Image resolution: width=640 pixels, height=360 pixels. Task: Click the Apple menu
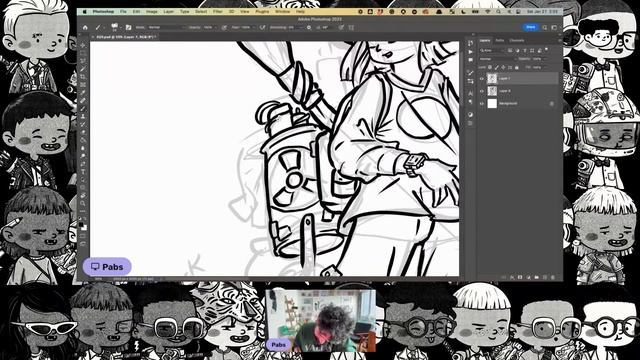click(x=84, y=11)
